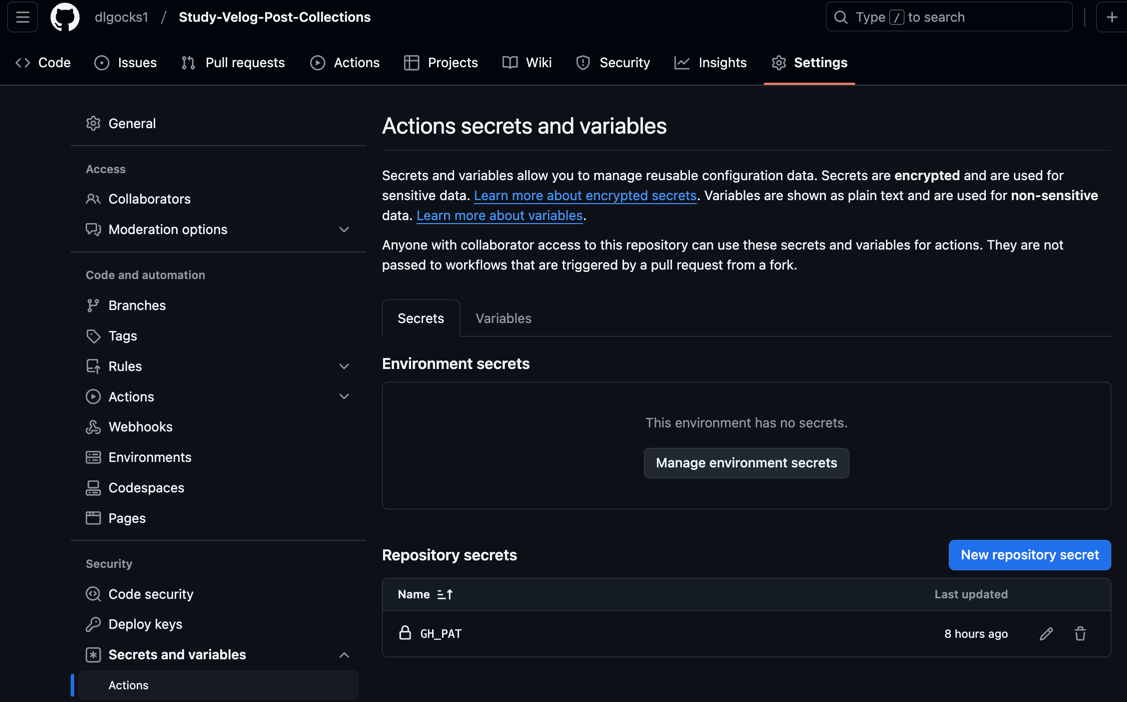The width and height of the screenshot is (1127, 702).
Task: Collapse the Secrets and variables chevron
Action: pyautogui.click(x=344, y=655)
